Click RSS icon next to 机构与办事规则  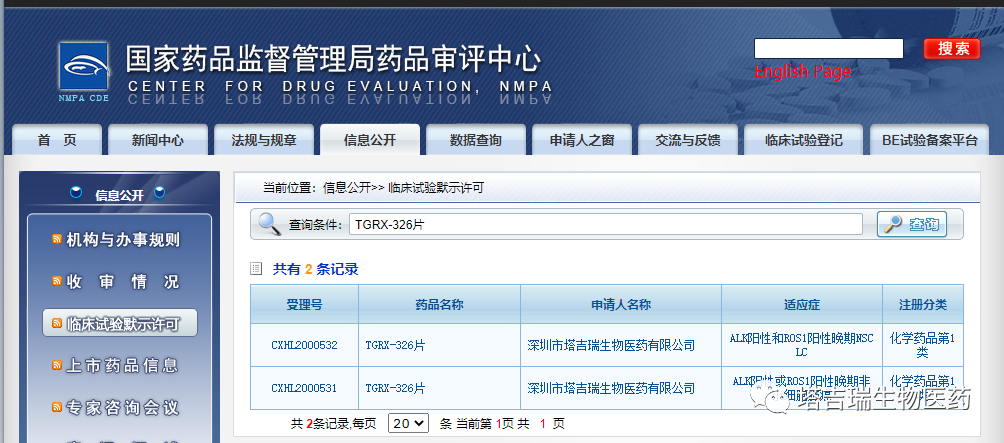[57, 240]
